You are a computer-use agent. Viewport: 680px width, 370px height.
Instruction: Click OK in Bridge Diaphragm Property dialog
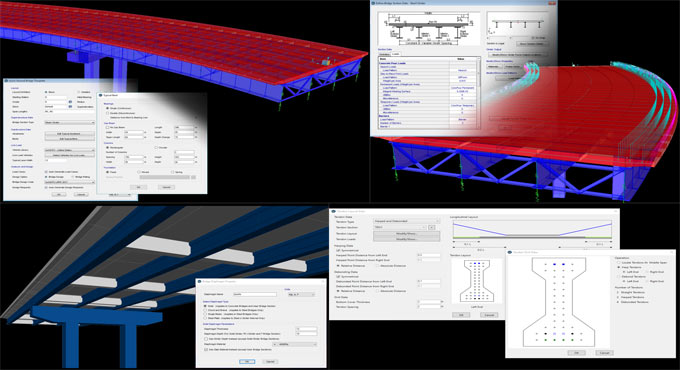tap(247, 361)
